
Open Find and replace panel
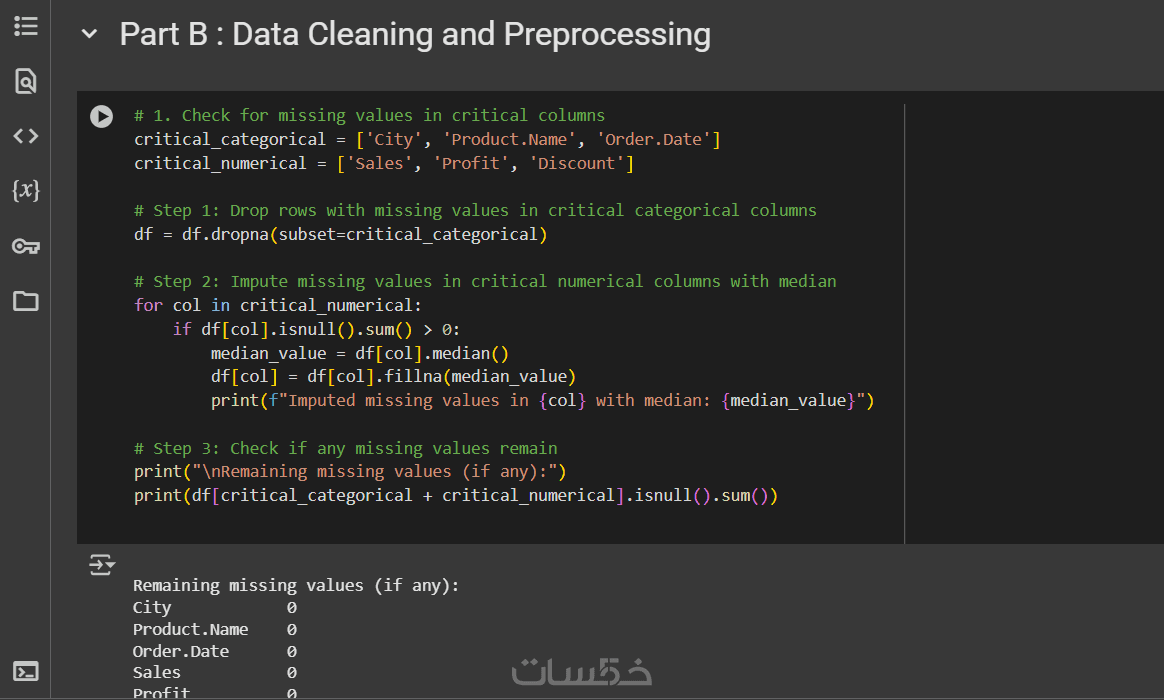26,81
